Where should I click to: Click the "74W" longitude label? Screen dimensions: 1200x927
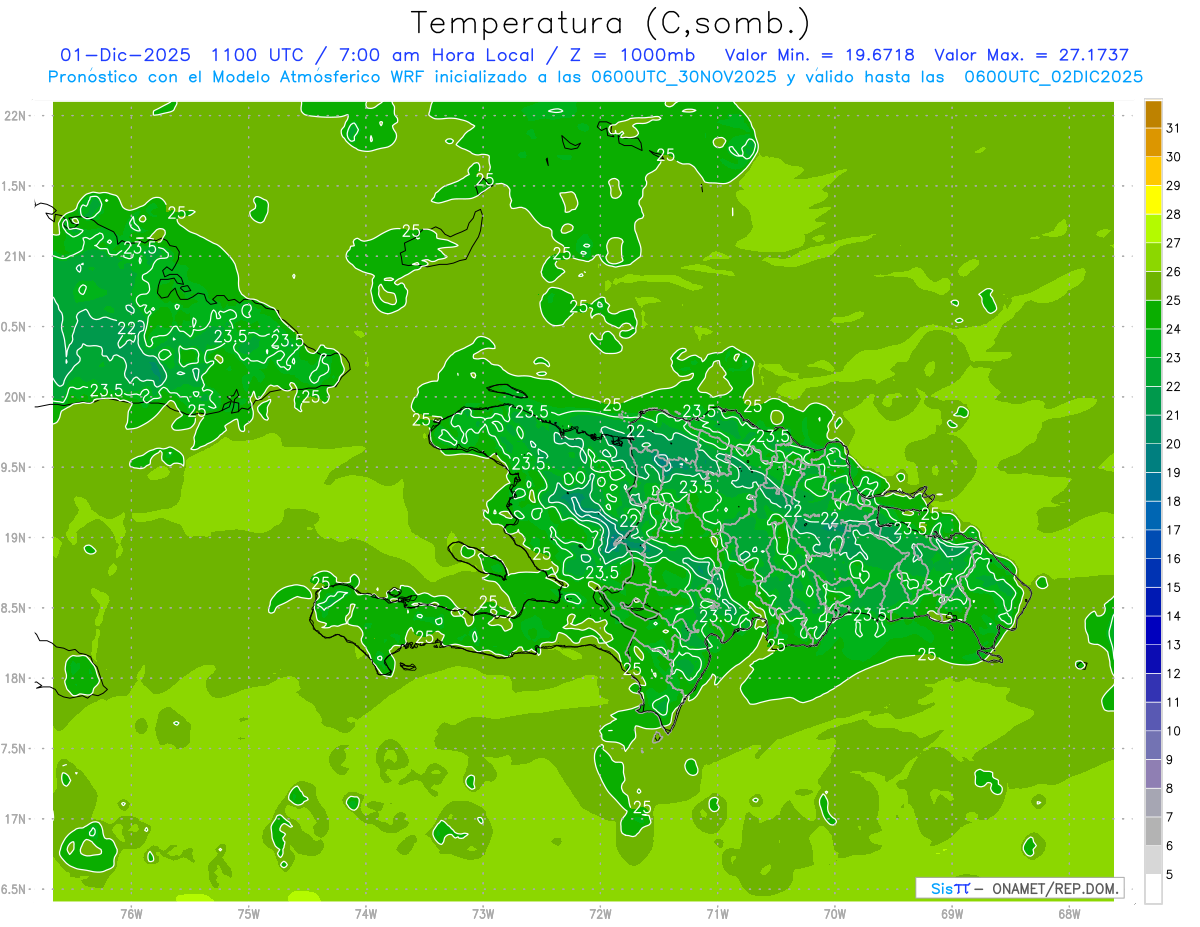pos(365,913)
